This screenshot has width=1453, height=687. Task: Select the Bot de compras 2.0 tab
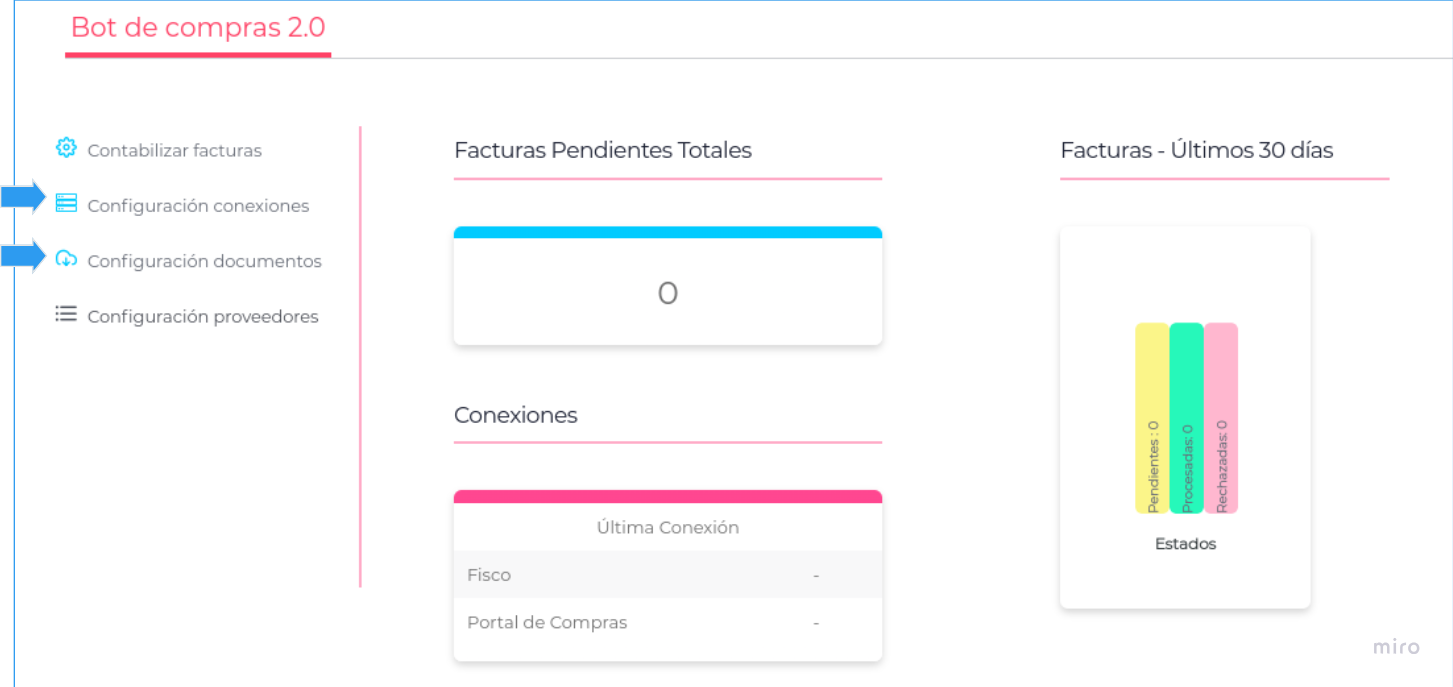pyautogui.click(x=198, y=28)
